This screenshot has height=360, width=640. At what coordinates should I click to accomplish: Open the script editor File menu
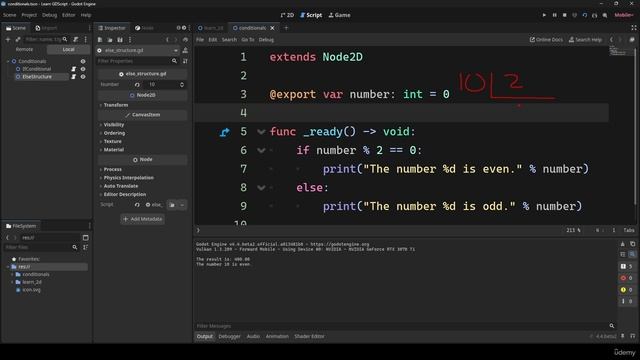coord(200,40)
